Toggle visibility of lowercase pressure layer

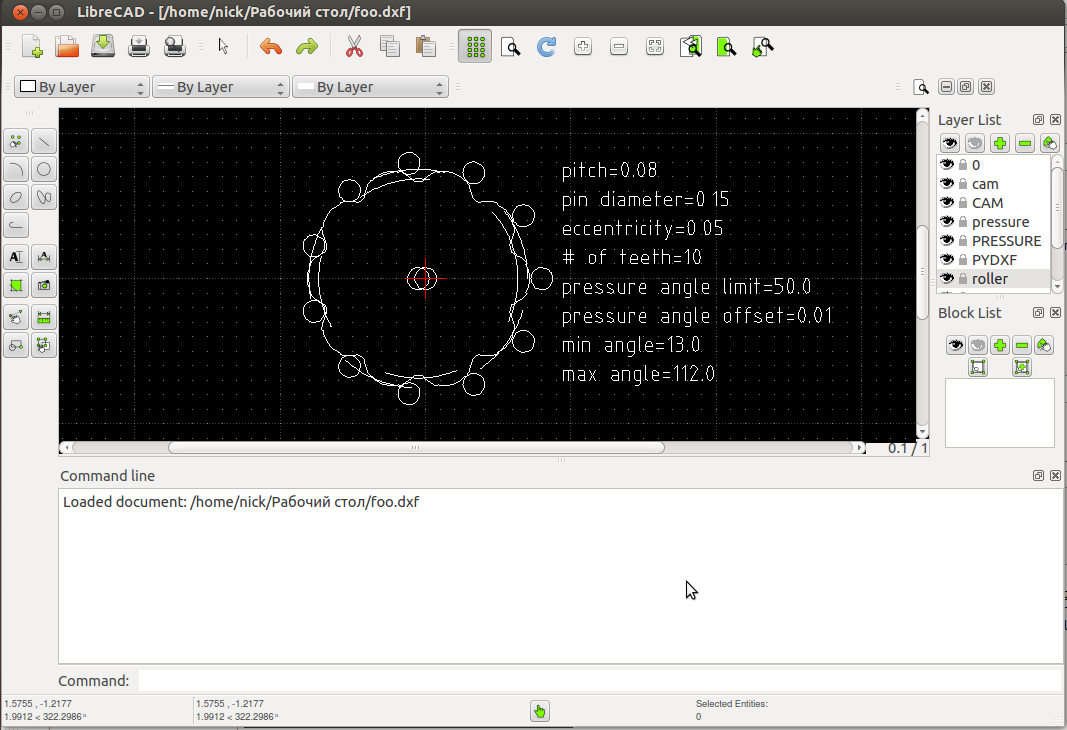point(947,221)
